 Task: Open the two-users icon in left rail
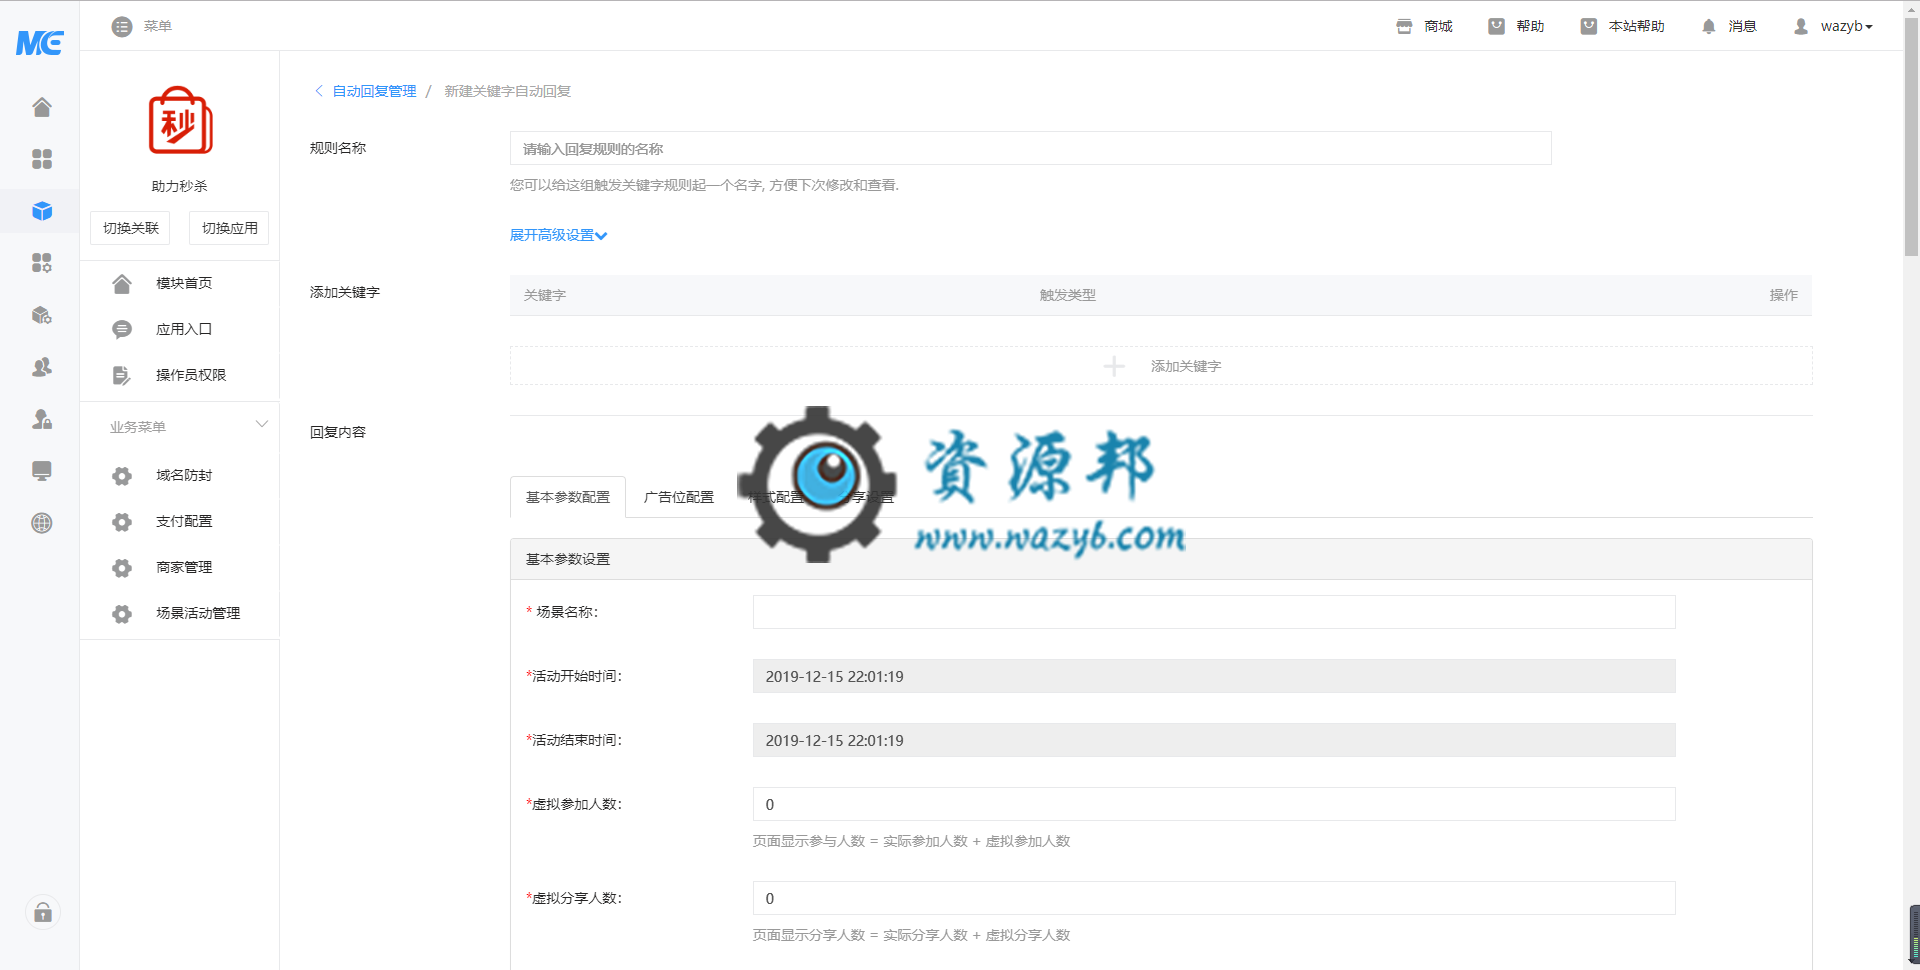[x=42, y=367]
